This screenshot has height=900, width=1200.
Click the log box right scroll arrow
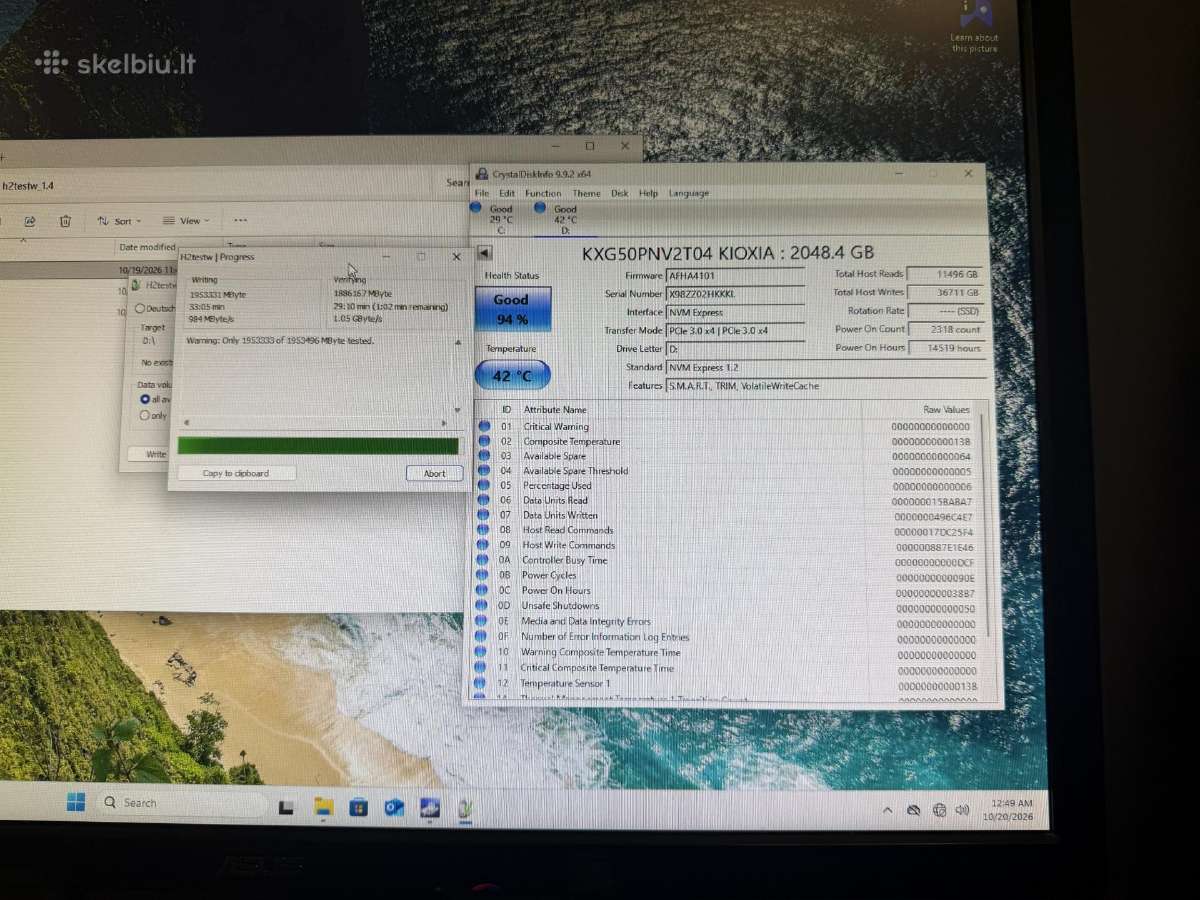click(445, 423)
